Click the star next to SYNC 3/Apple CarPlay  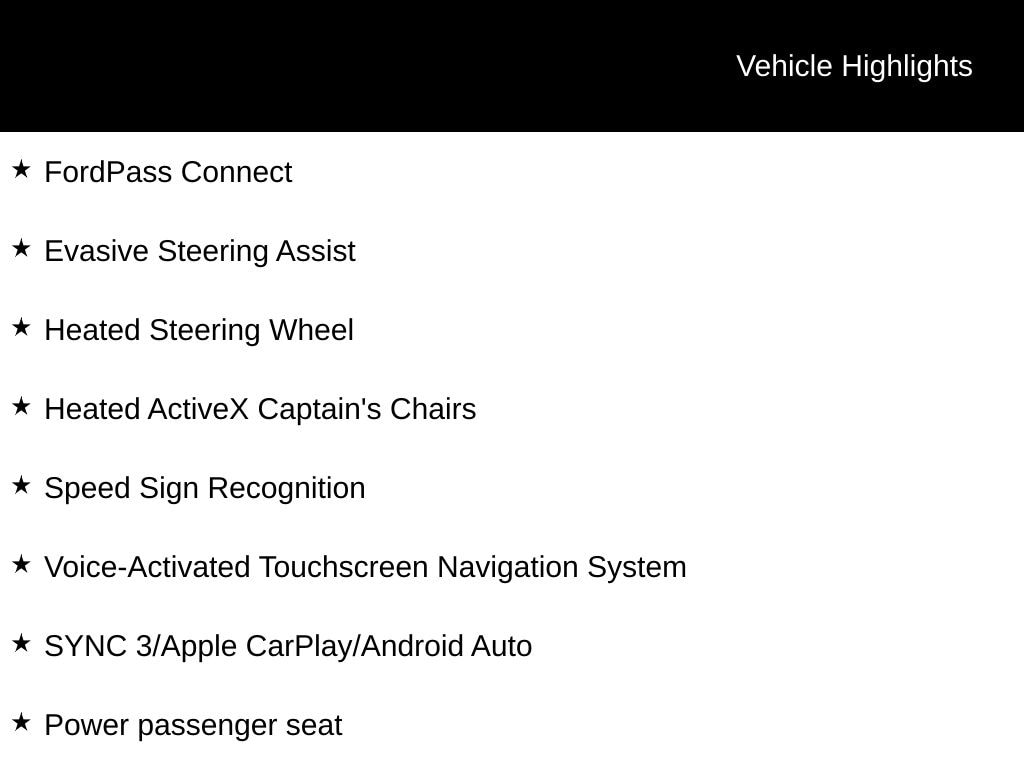[x=21, y=644]
